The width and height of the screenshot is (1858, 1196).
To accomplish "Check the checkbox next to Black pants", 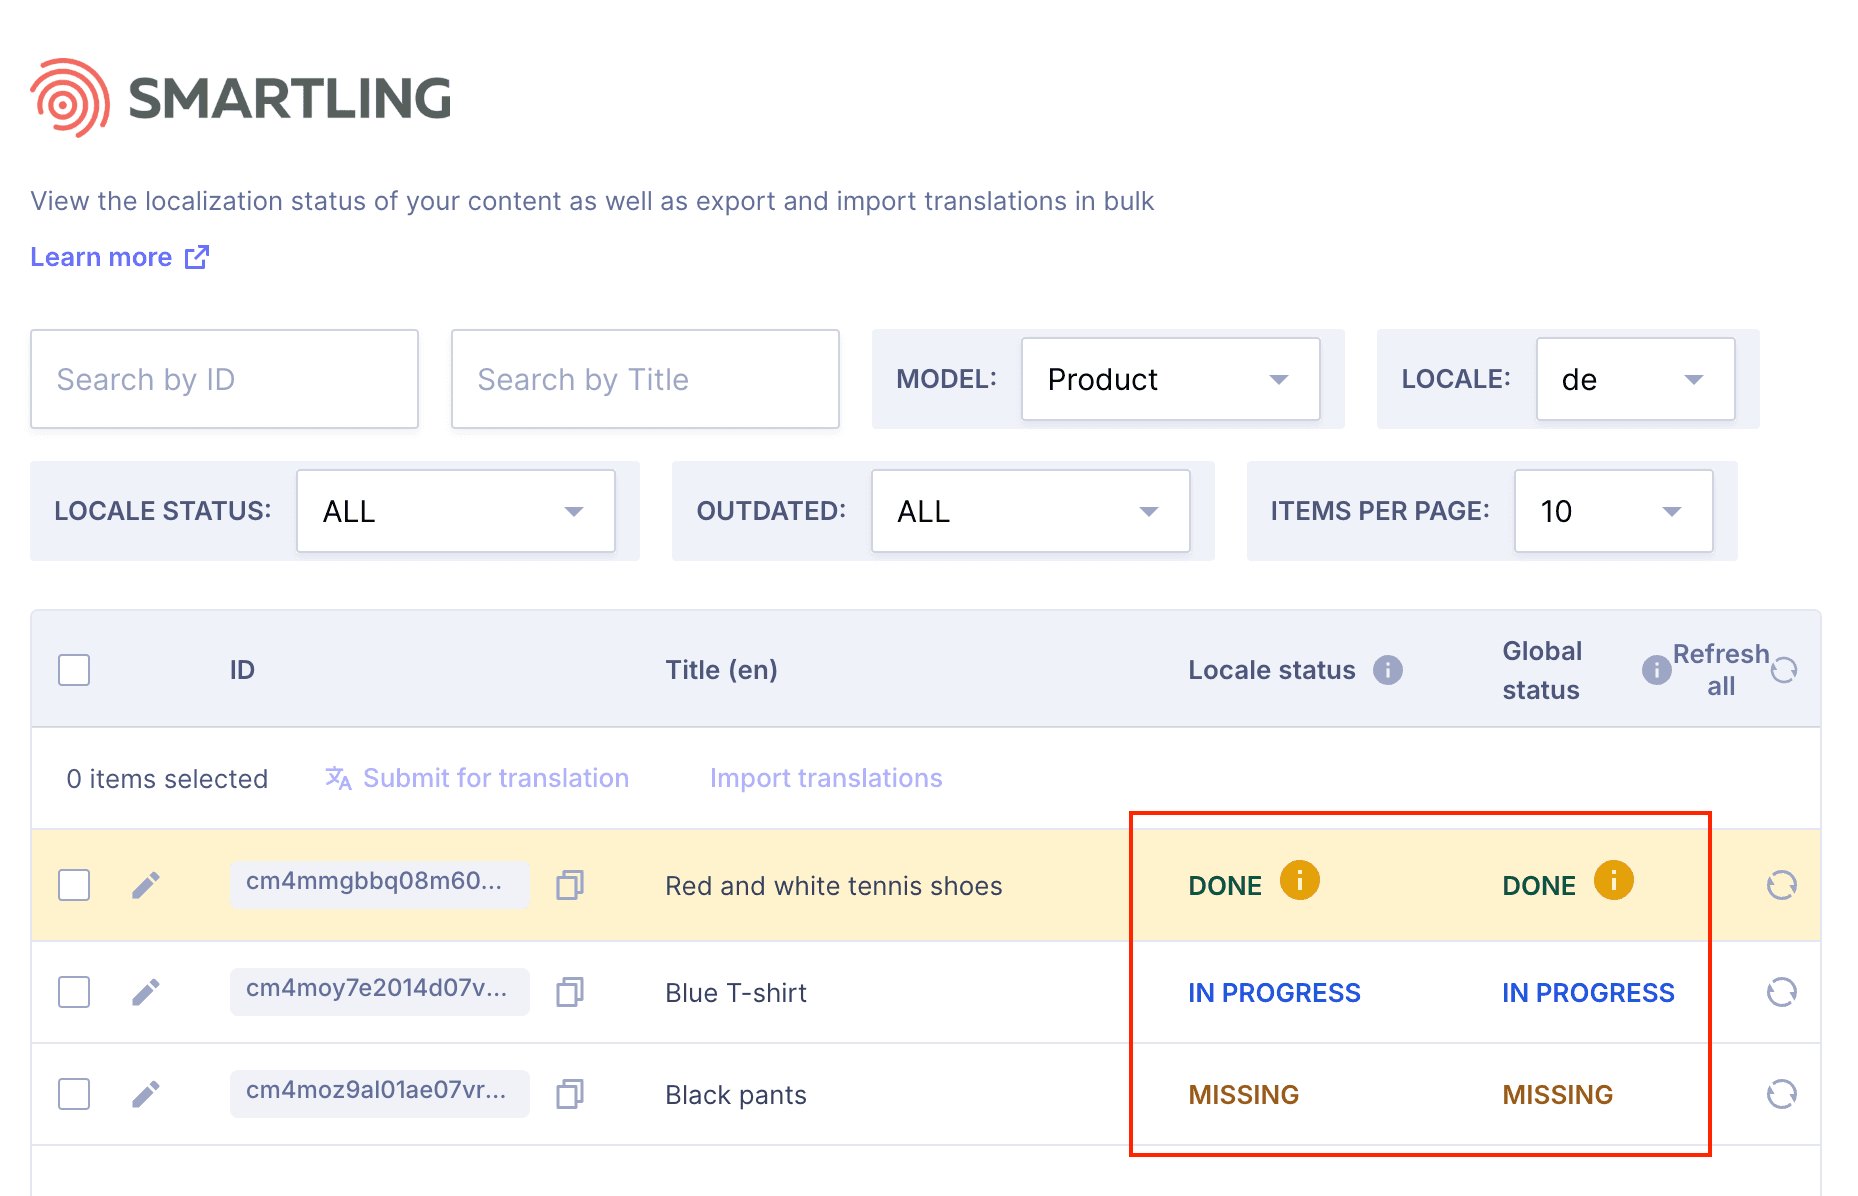I will click(x=73, y=1094).
